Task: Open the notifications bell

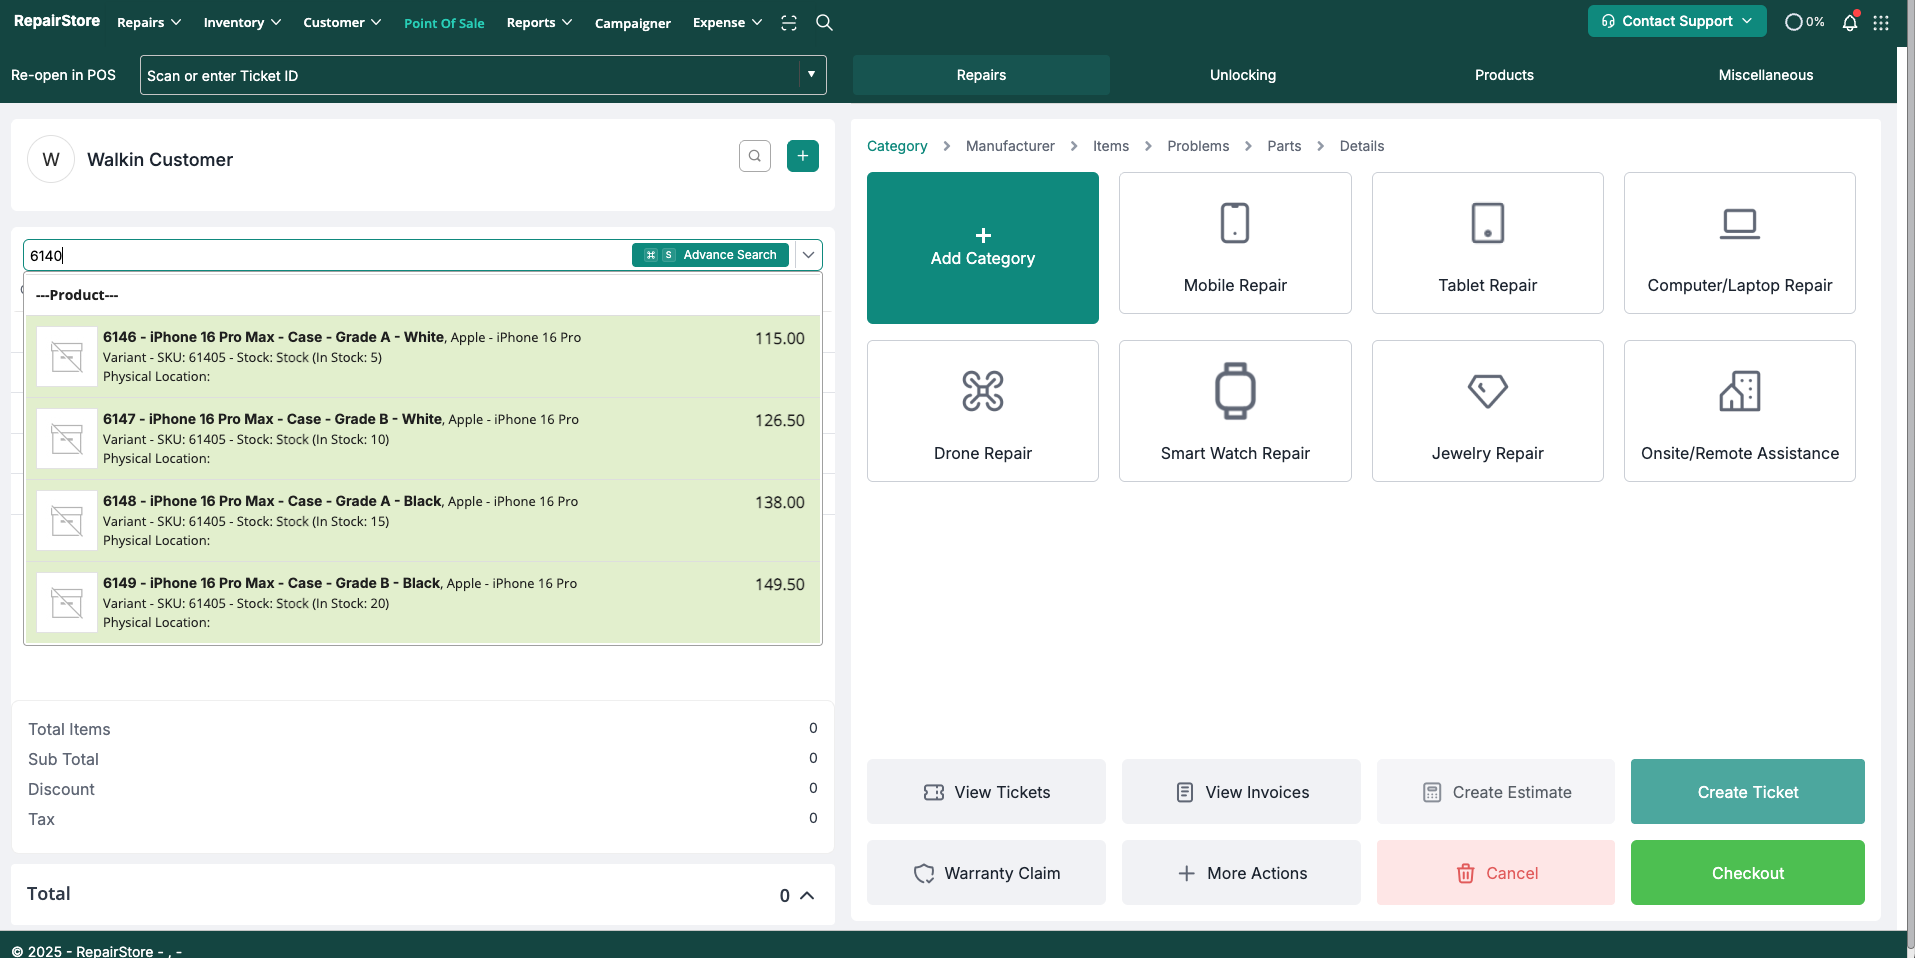Action: pos(1850,22)
